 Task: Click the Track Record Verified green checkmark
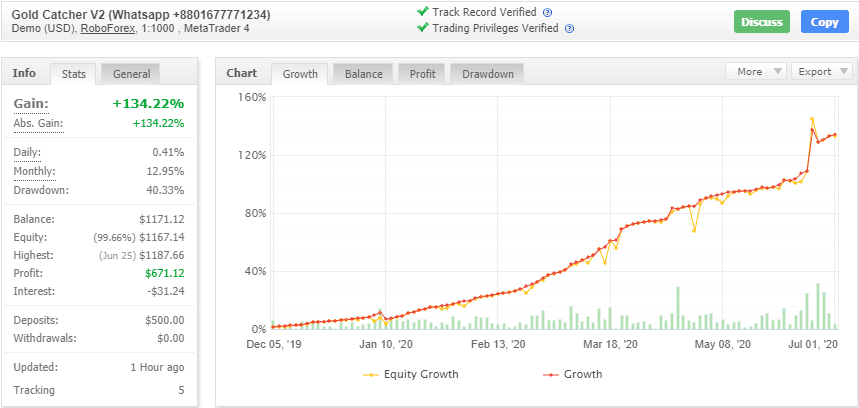422,12
